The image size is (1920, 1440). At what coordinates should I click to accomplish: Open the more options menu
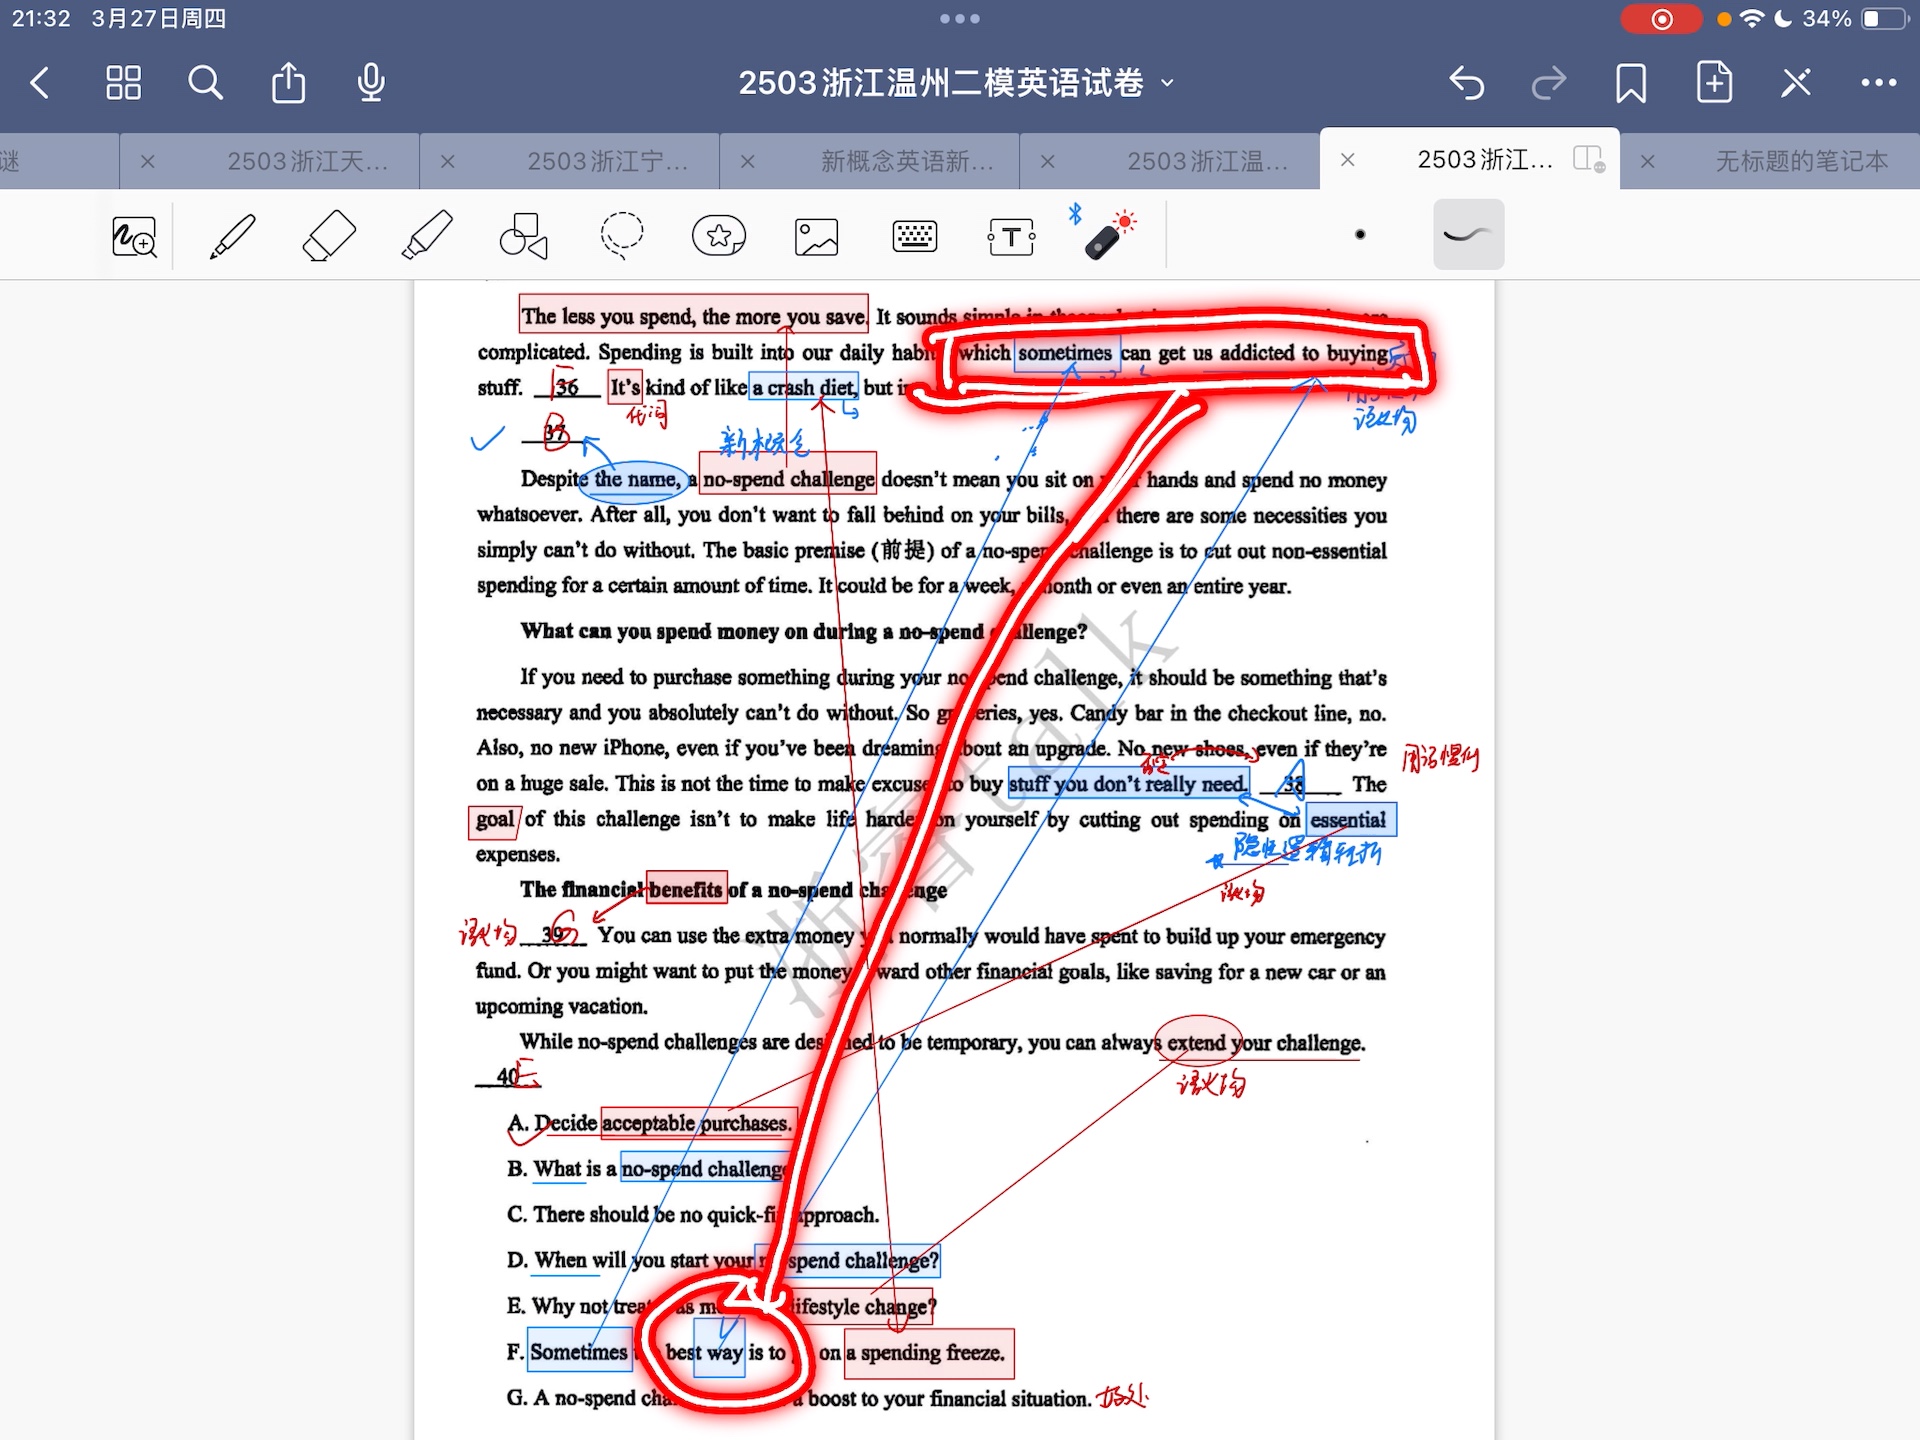click(x=1879, y=83)
